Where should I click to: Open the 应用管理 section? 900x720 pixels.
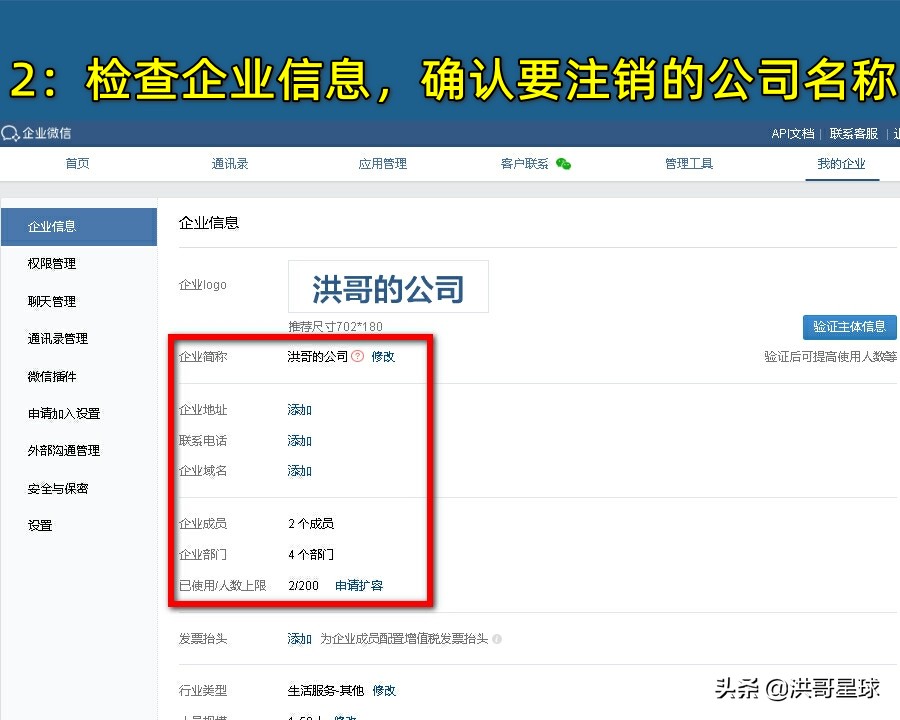coord(382,162)
